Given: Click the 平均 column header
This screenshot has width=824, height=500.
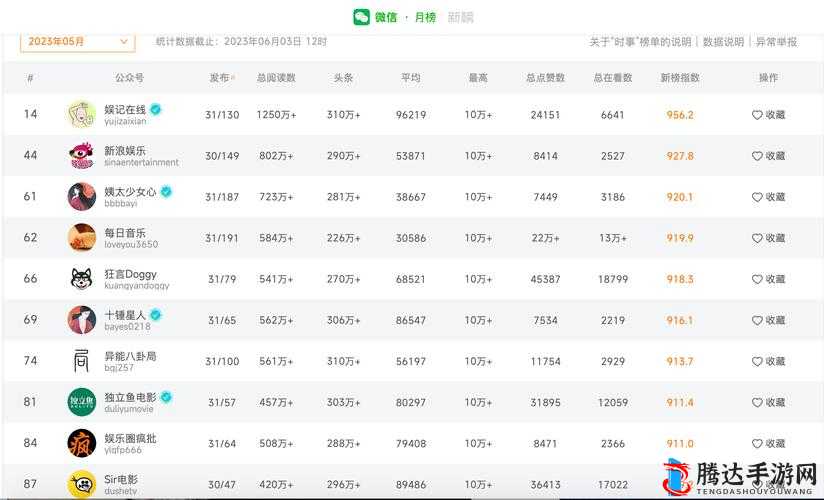Looking at the screenshot, I should coord(411,78).
